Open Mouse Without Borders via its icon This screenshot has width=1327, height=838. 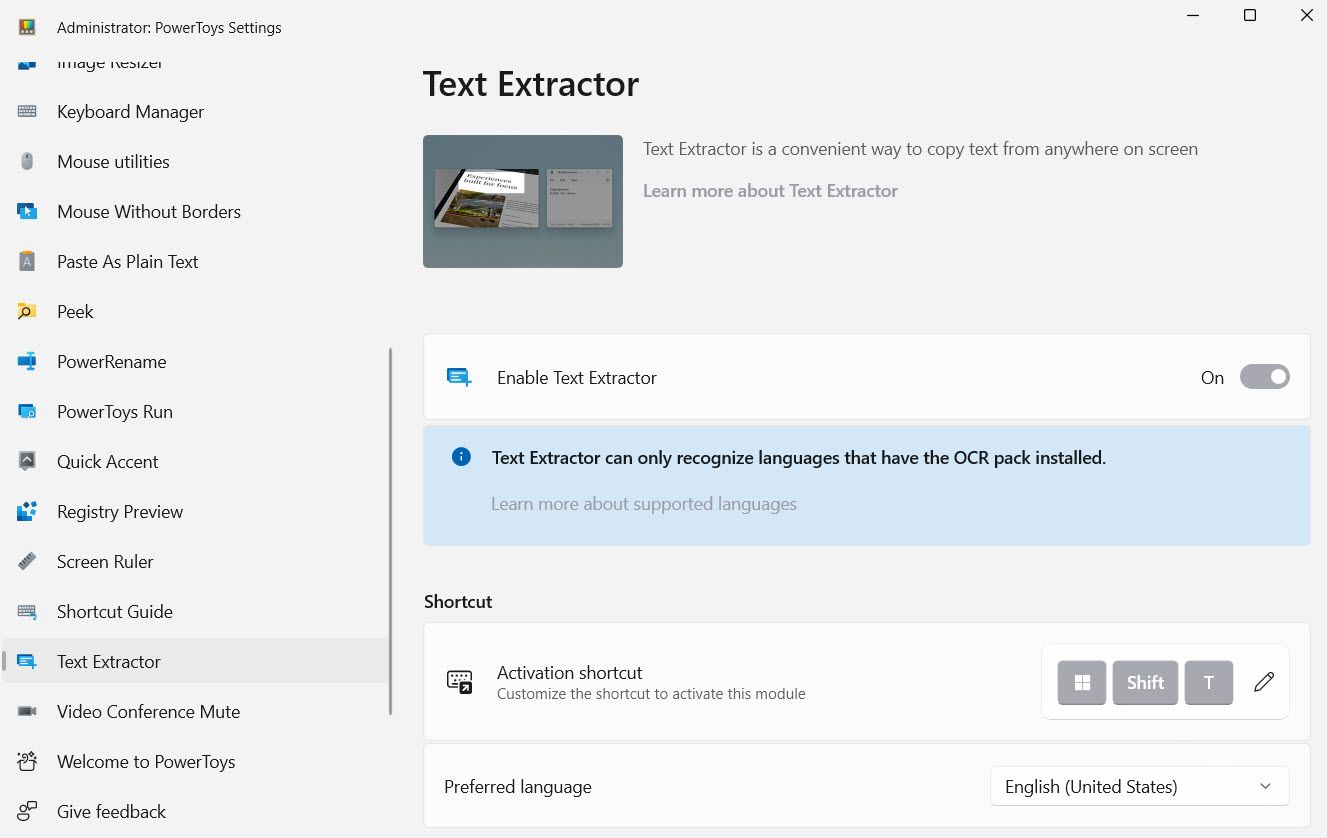tap(27, 211)
